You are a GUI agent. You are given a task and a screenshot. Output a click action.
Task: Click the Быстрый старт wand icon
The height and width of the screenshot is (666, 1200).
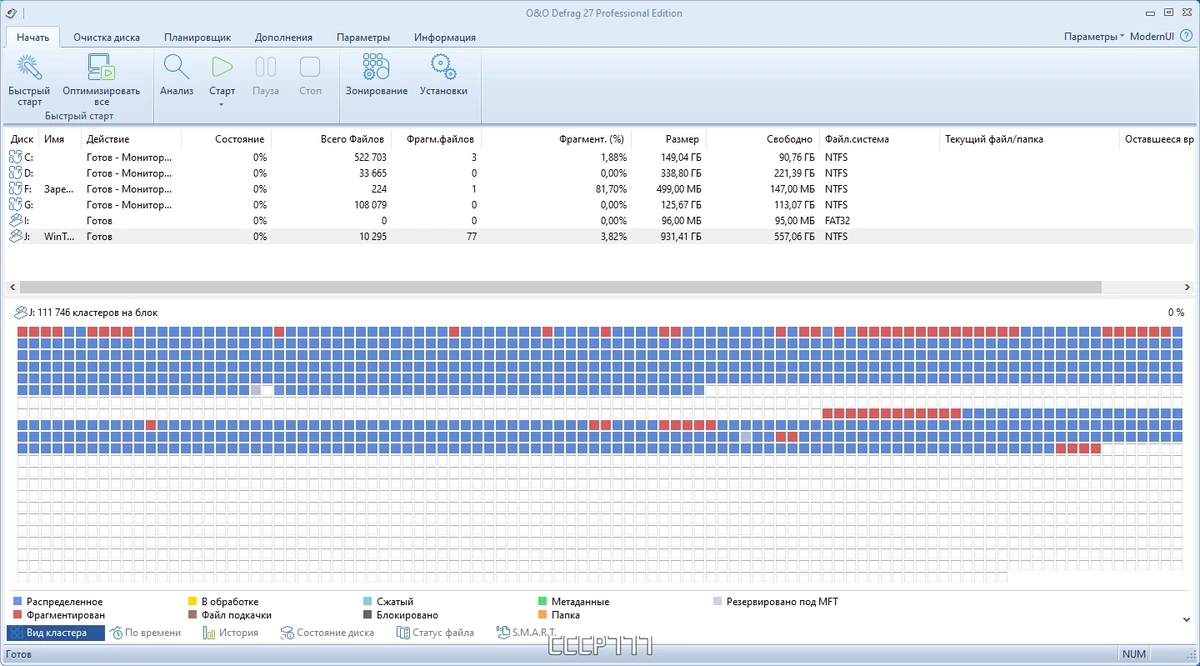pyautogui.click(x=30, y=67)
